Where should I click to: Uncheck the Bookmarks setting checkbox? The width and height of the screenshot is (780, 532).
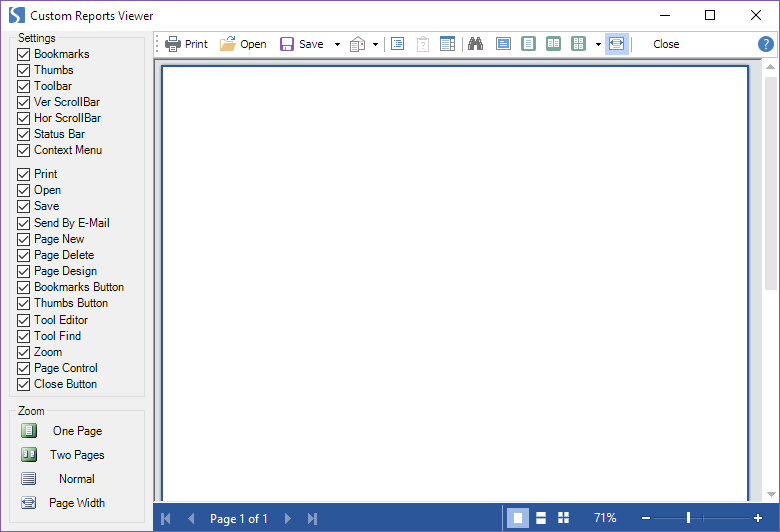pyautogui.click(x=24, y=54)
